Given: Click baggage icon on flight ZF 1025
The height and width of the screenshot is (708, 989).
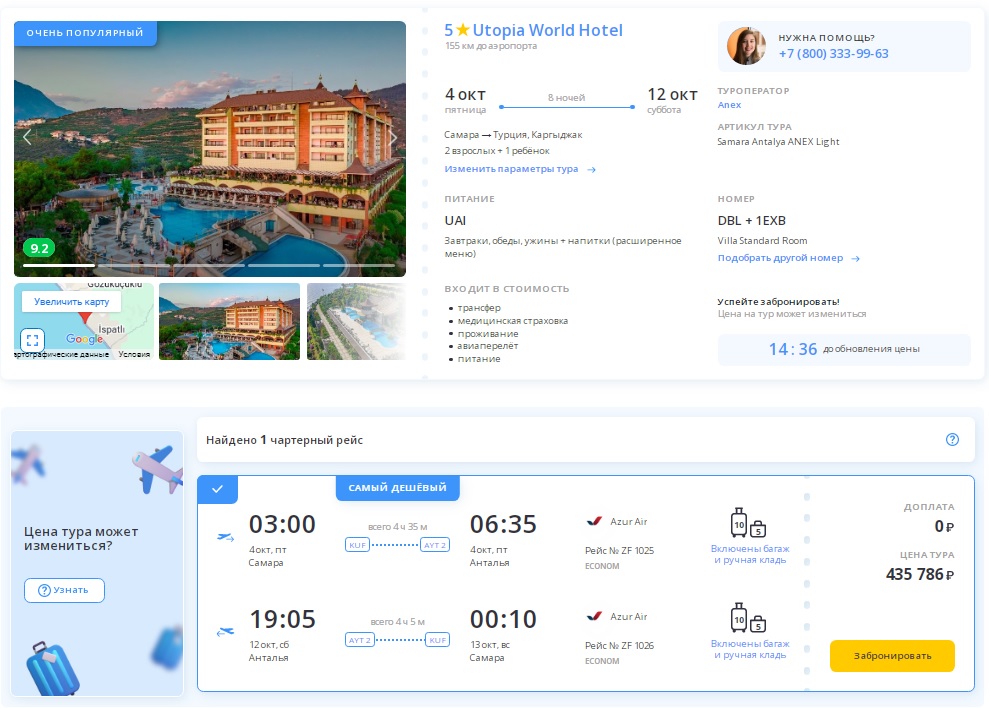Looking at the screenshot, I should [748, 523].
